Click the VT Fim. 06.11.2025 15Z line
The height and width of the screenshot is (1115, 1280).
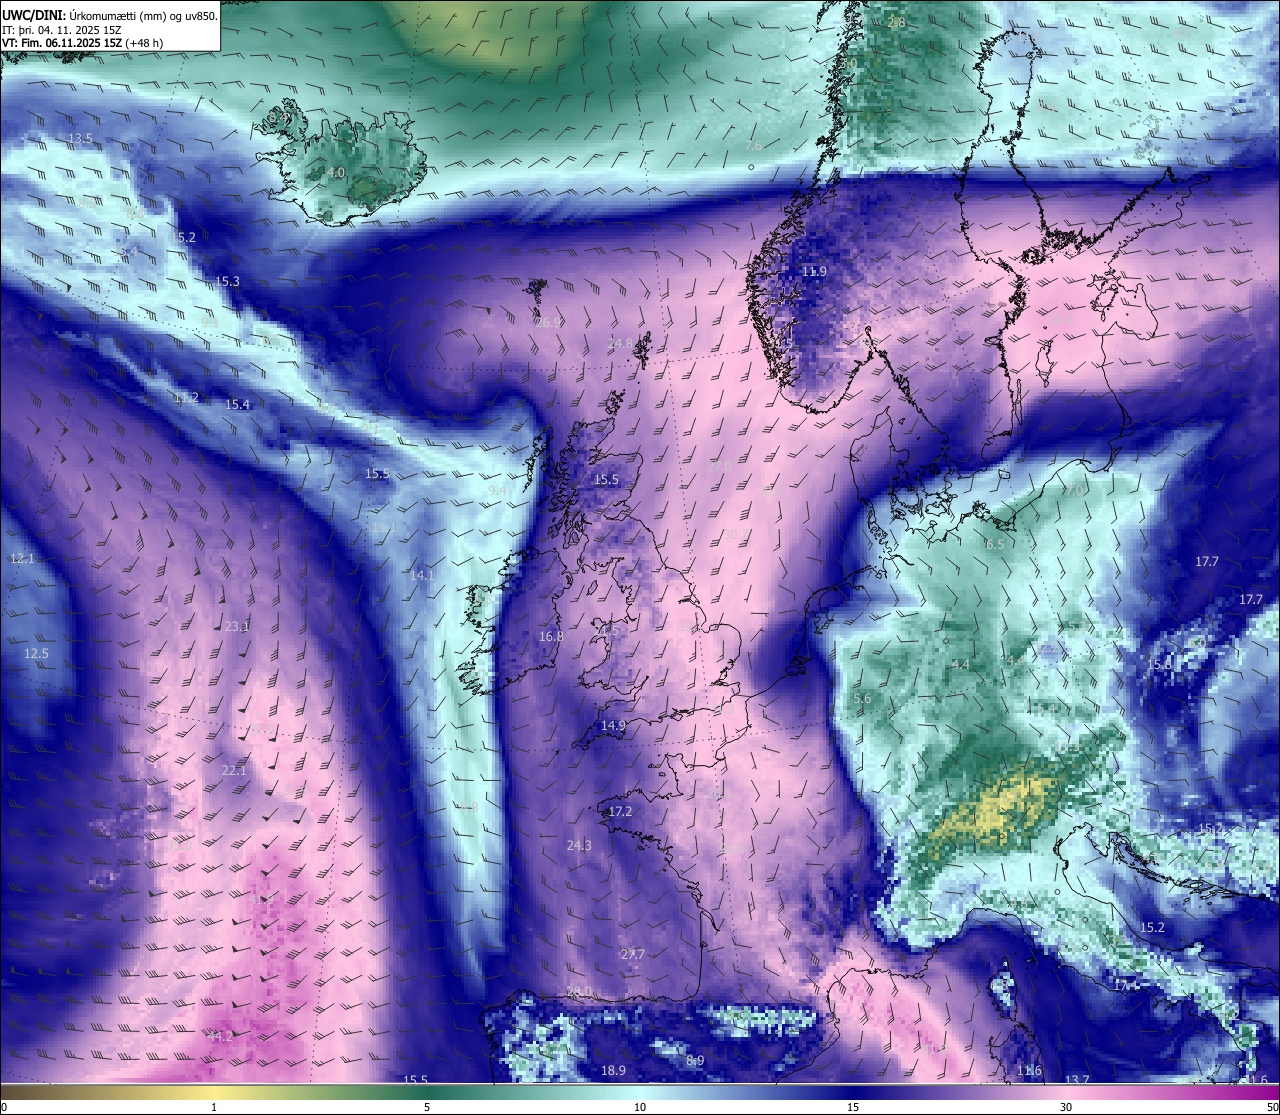83,43
